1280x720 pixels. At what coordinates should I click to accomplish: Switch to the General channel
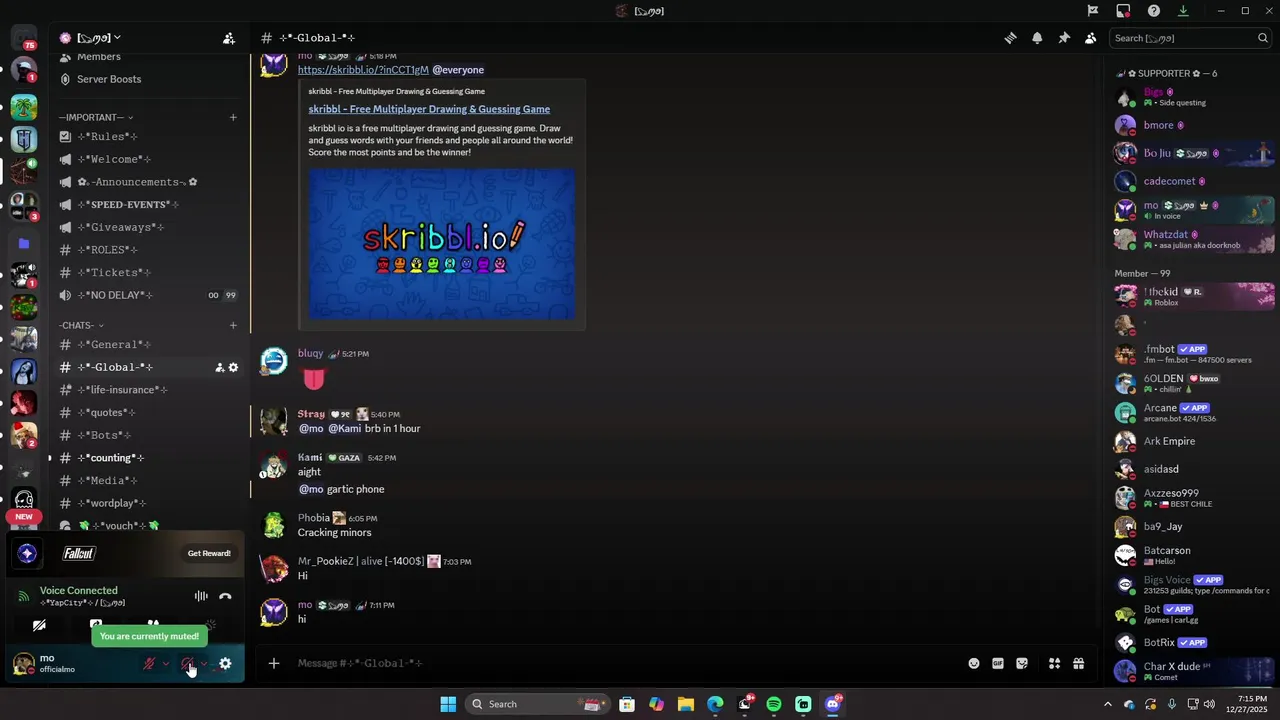(148, 344)
